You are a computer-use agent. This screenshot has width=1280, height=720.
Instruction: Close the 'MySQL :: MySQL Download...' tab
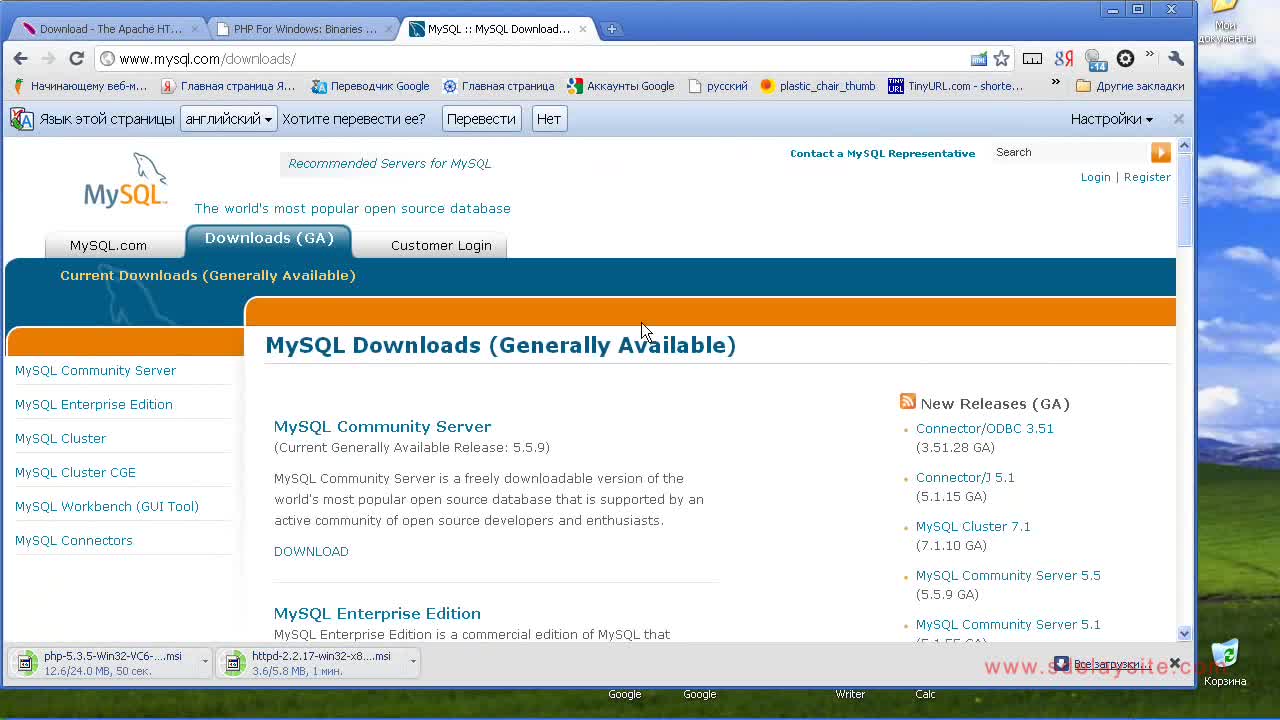coord(582,29)
